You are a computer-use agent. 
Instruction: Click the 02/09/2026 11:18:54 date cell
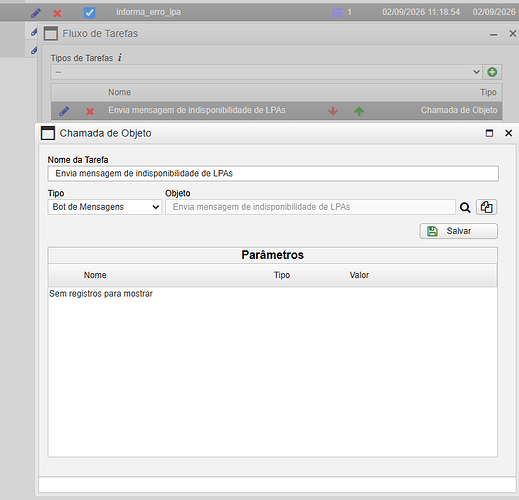tap(421, 12)
